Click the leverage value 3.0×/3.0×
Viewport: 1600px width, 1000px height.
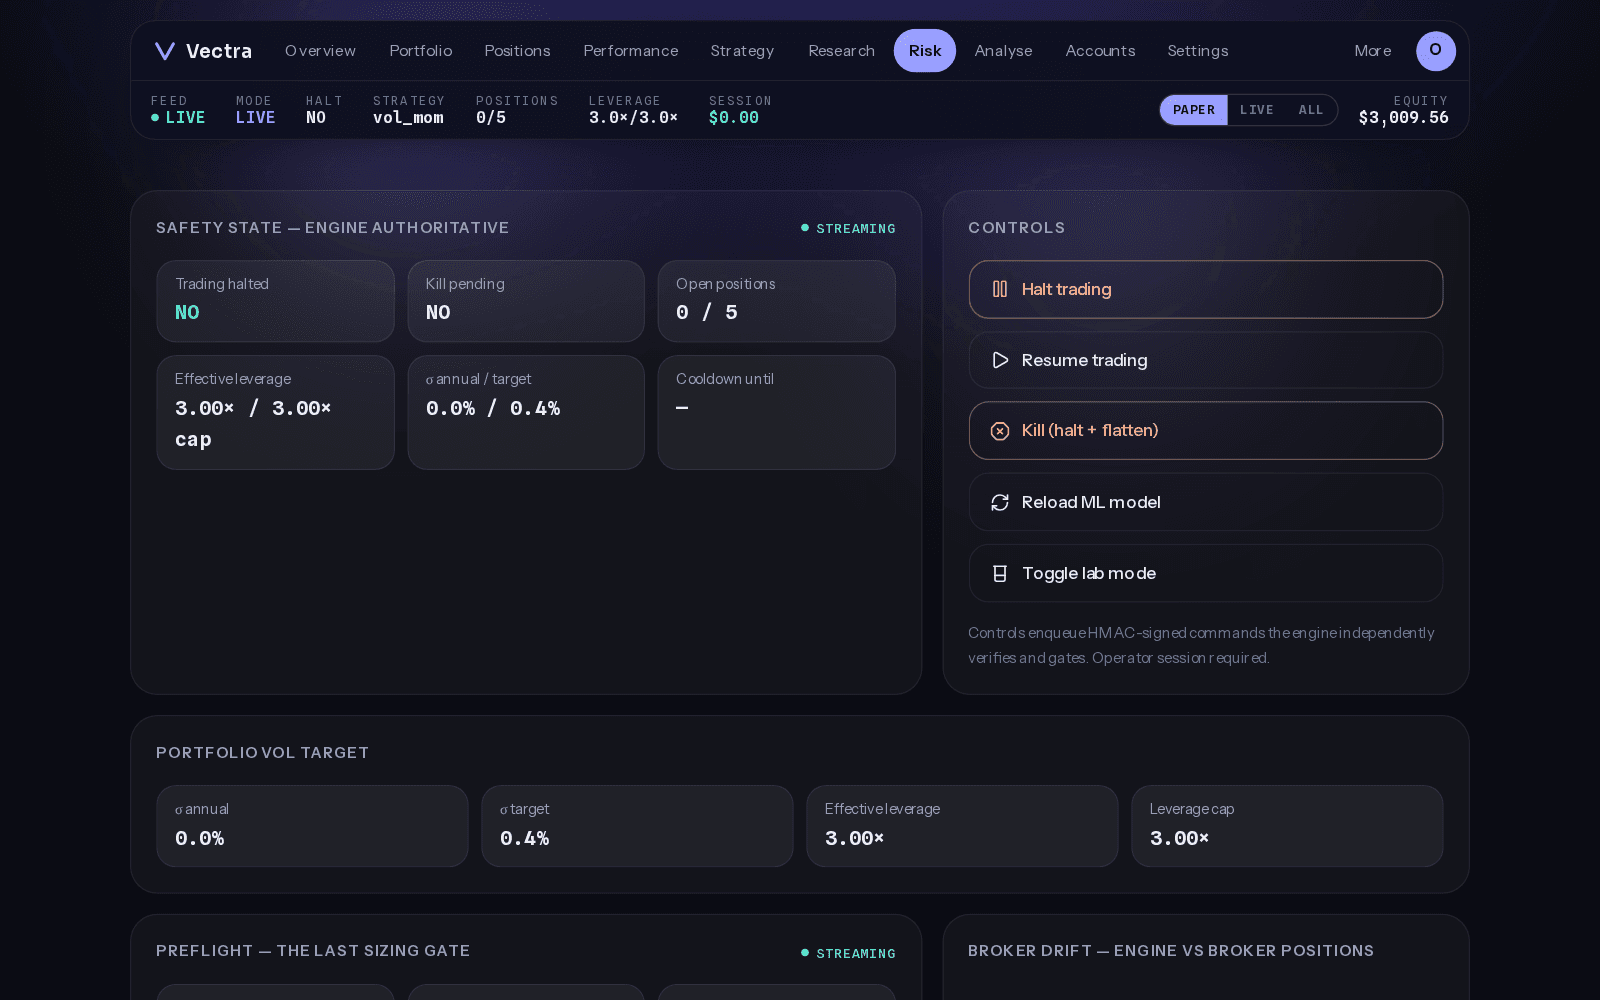[x=633, y=118]
